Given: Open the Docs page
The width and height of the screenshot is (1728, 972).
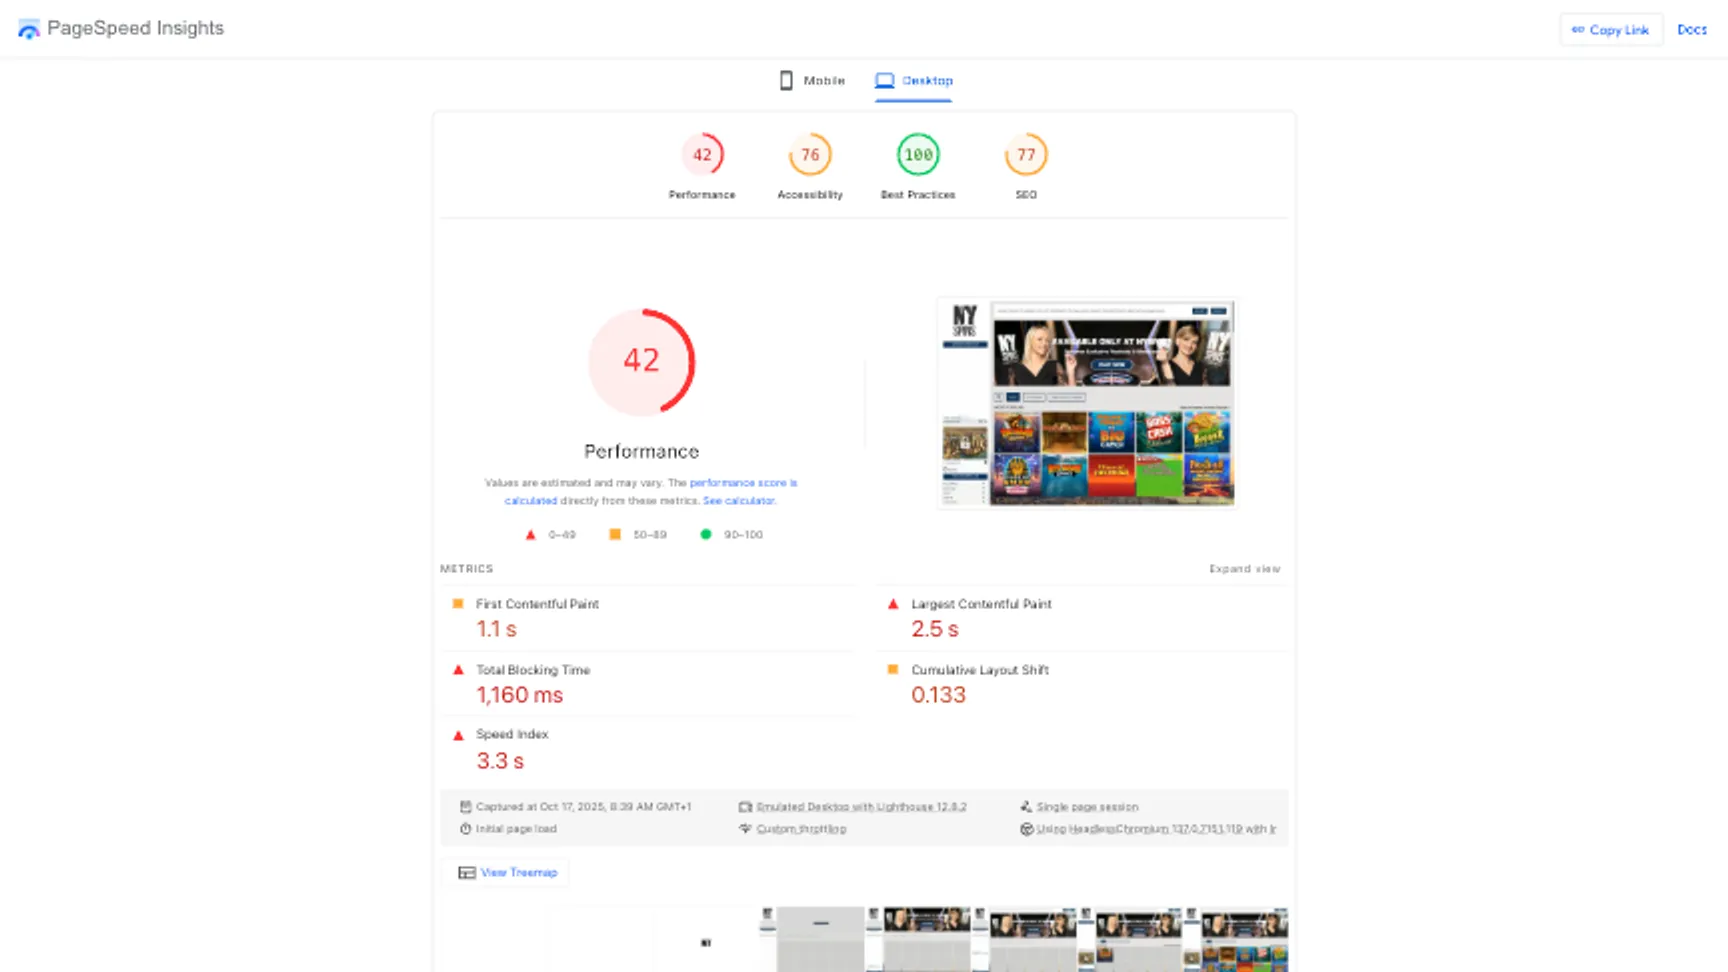Looking at the screenshot, I should [x=1691, y=29].
